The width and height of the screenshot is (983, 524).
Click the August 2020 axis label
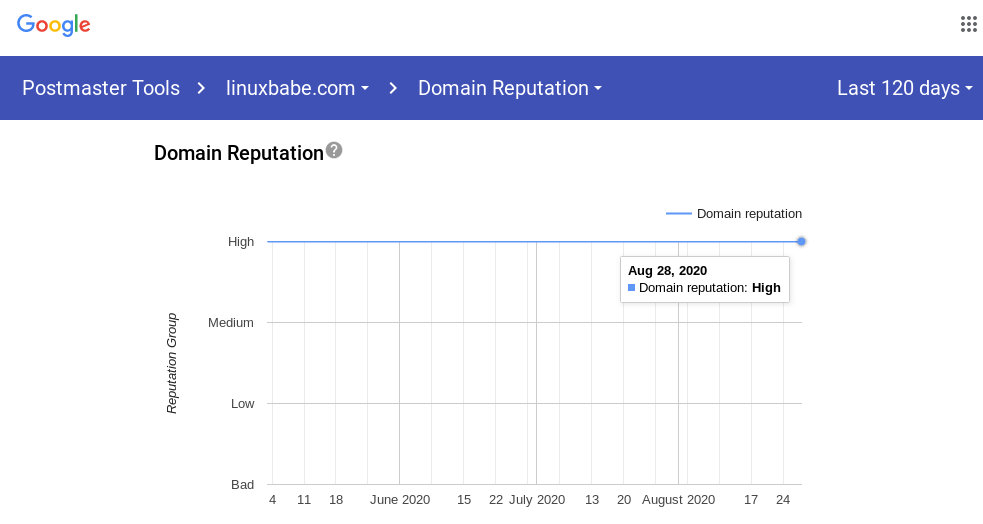(678, 499)
